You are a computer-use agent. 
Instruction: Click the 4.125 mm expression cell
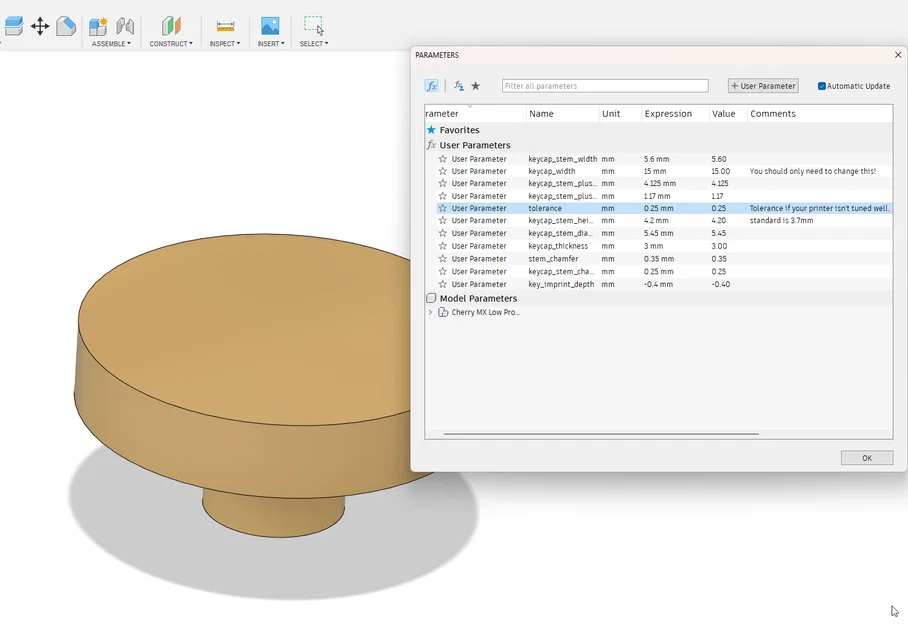[660, 183]
